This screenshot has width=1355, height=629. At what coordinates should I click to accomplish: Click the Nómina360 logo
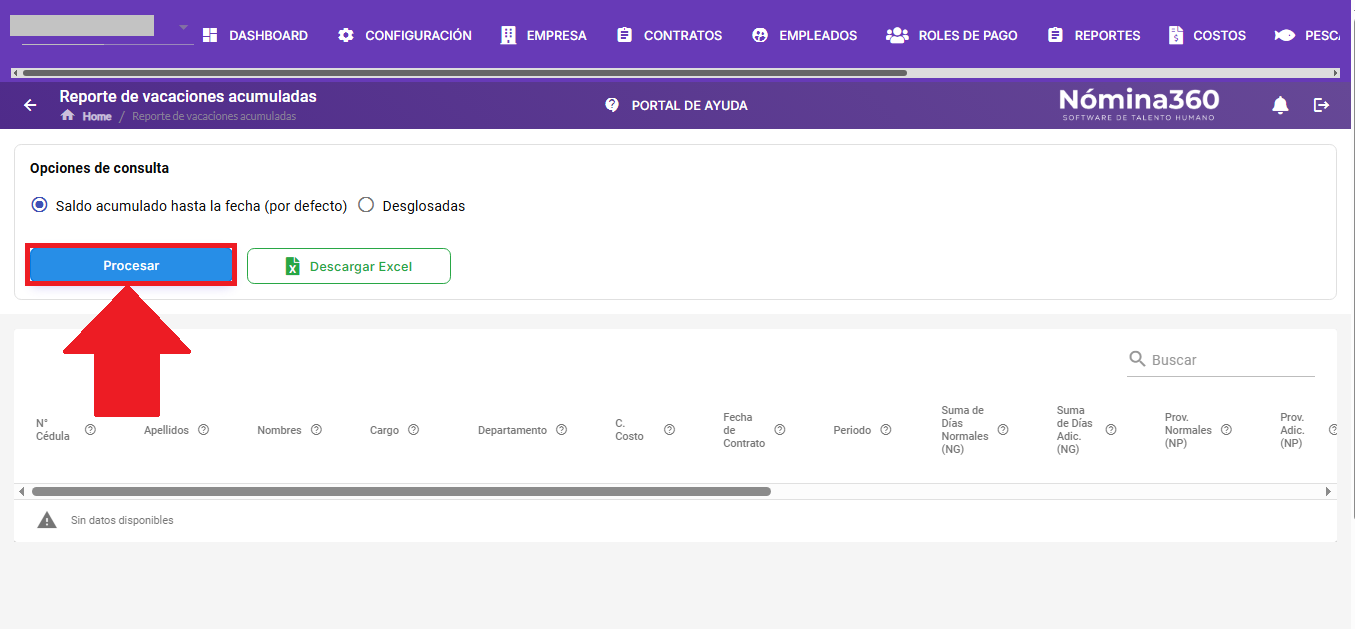click(1139, 104)
